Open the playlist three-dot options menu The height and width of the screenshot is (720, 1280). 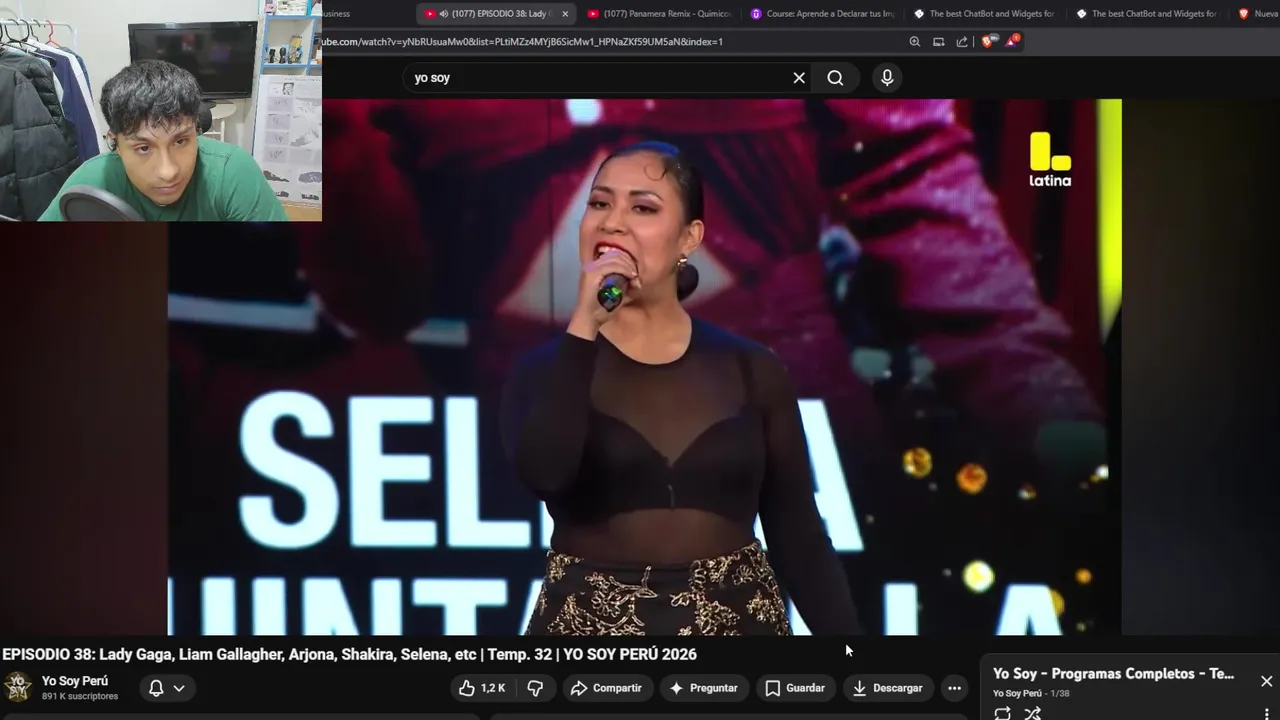tap(1267, 714)
